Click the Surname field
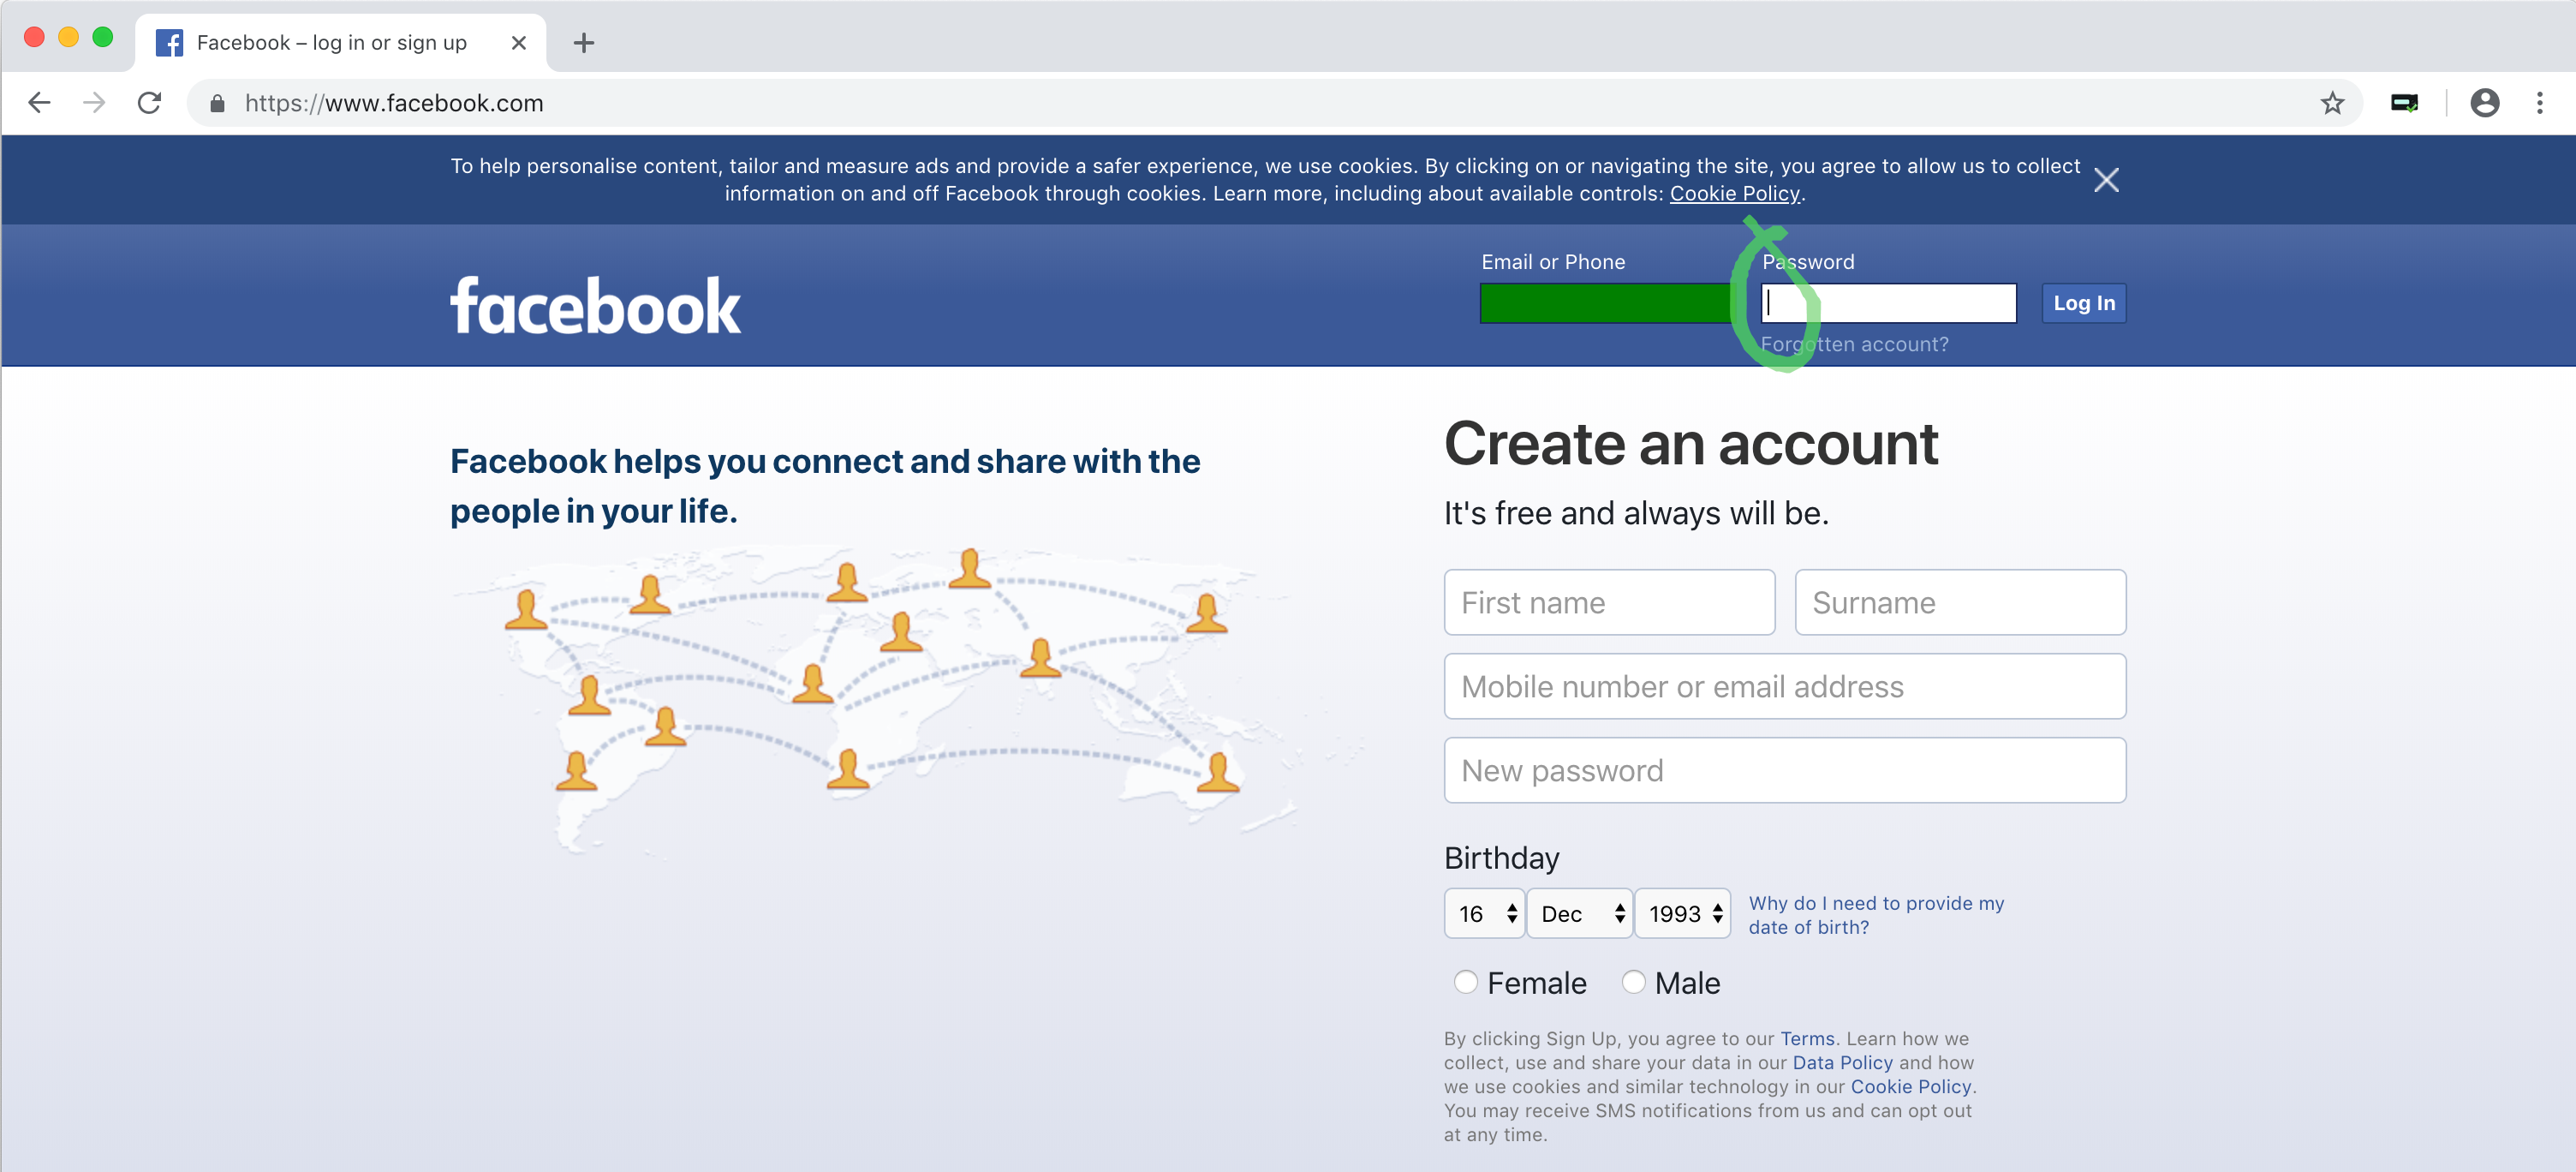Screen dimensions: 2576x1172 click(x=1960, y=602)
